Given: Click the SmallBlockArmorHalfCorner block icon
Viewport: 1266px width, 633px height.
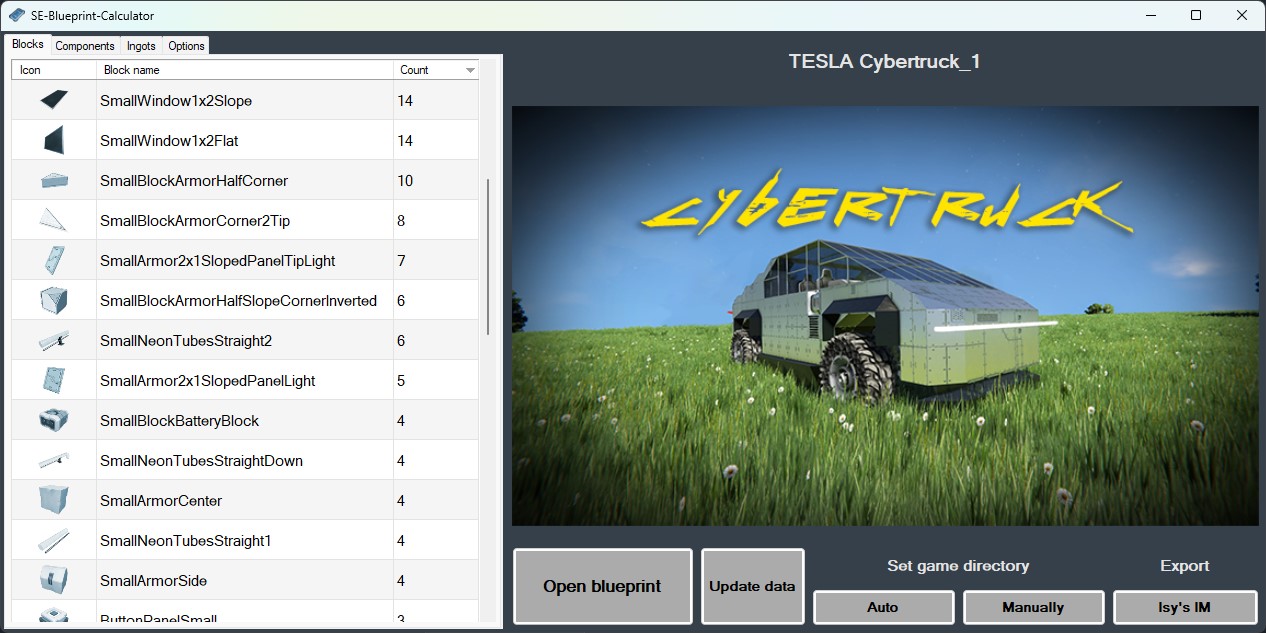Looking at the screenshot, I should pos(53,180).
